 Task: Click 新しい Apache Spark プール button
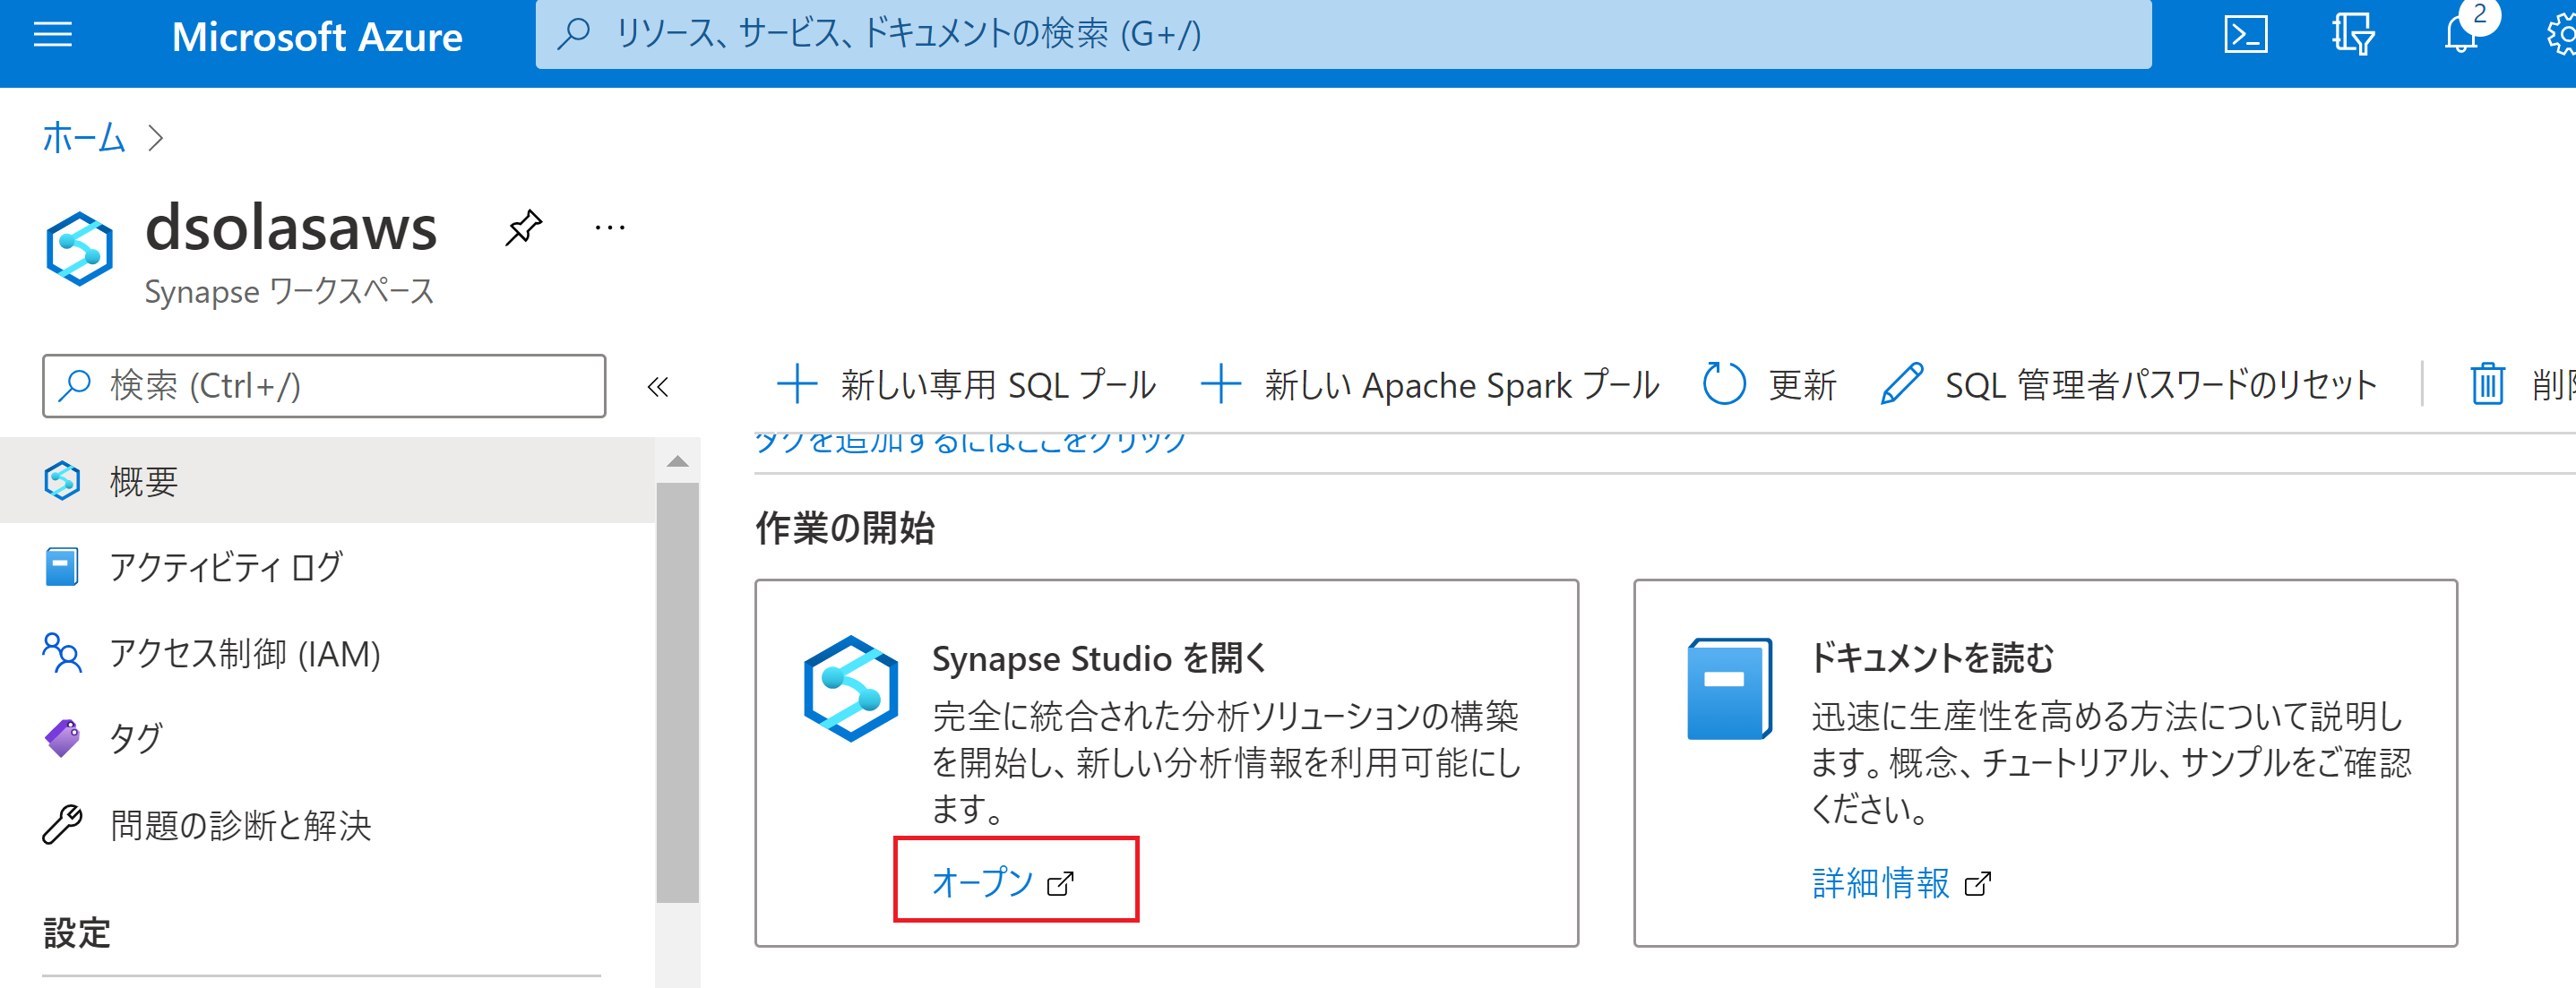(x=1430, y=384)
